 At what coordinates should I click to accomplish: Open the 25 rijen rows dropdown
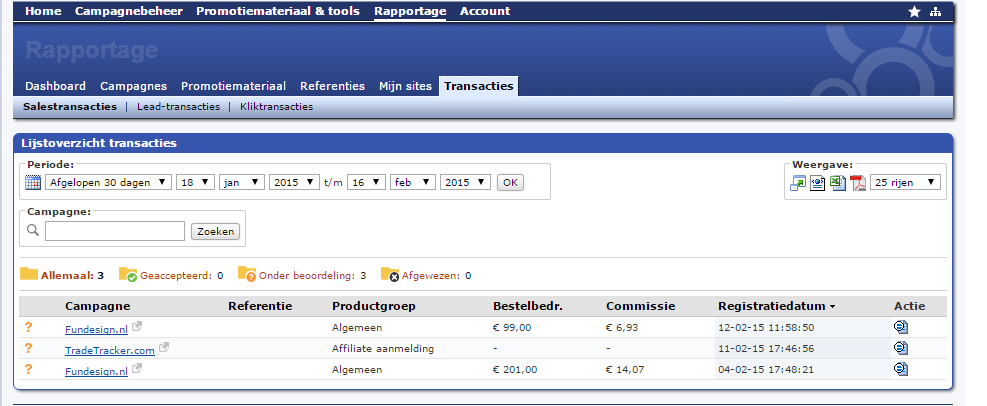905,183
